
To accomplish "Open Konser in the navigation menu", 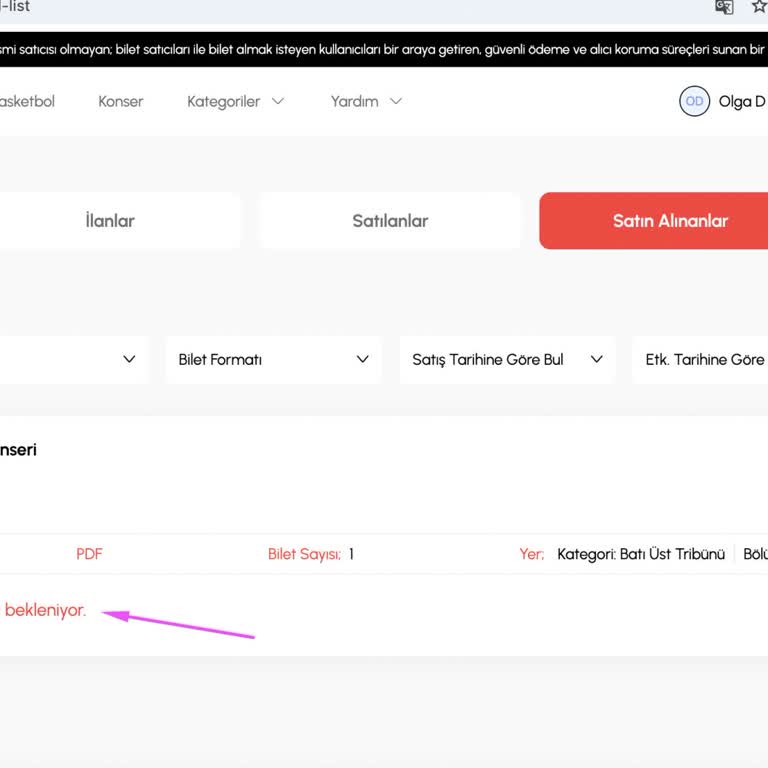I will pos(121,101).
